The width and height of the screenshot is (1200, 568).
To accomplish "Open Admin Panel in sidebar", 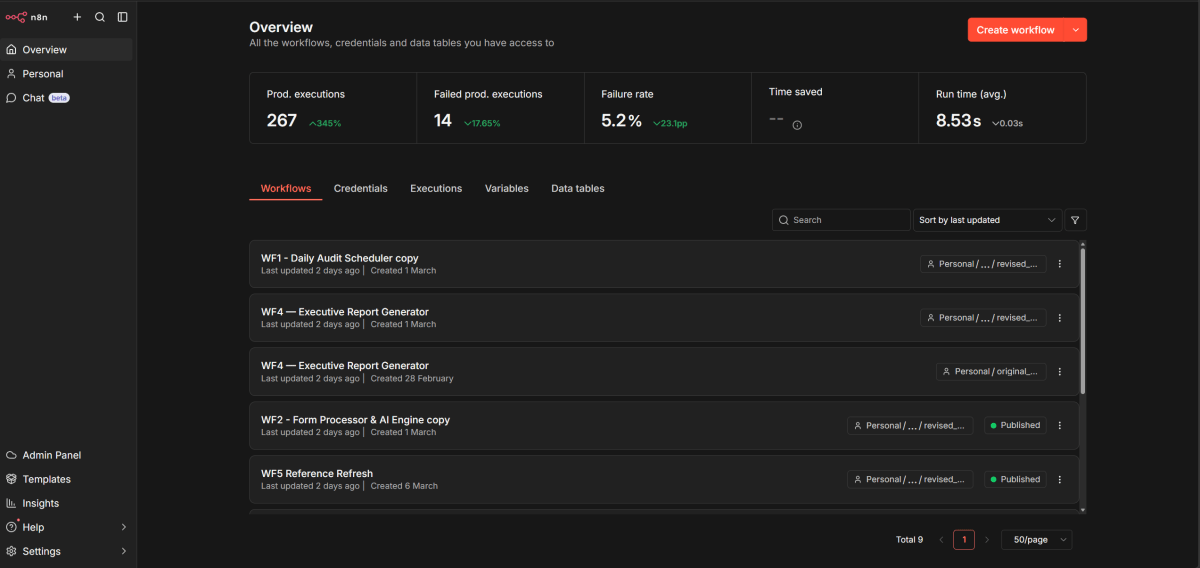I will coord(67,455).
